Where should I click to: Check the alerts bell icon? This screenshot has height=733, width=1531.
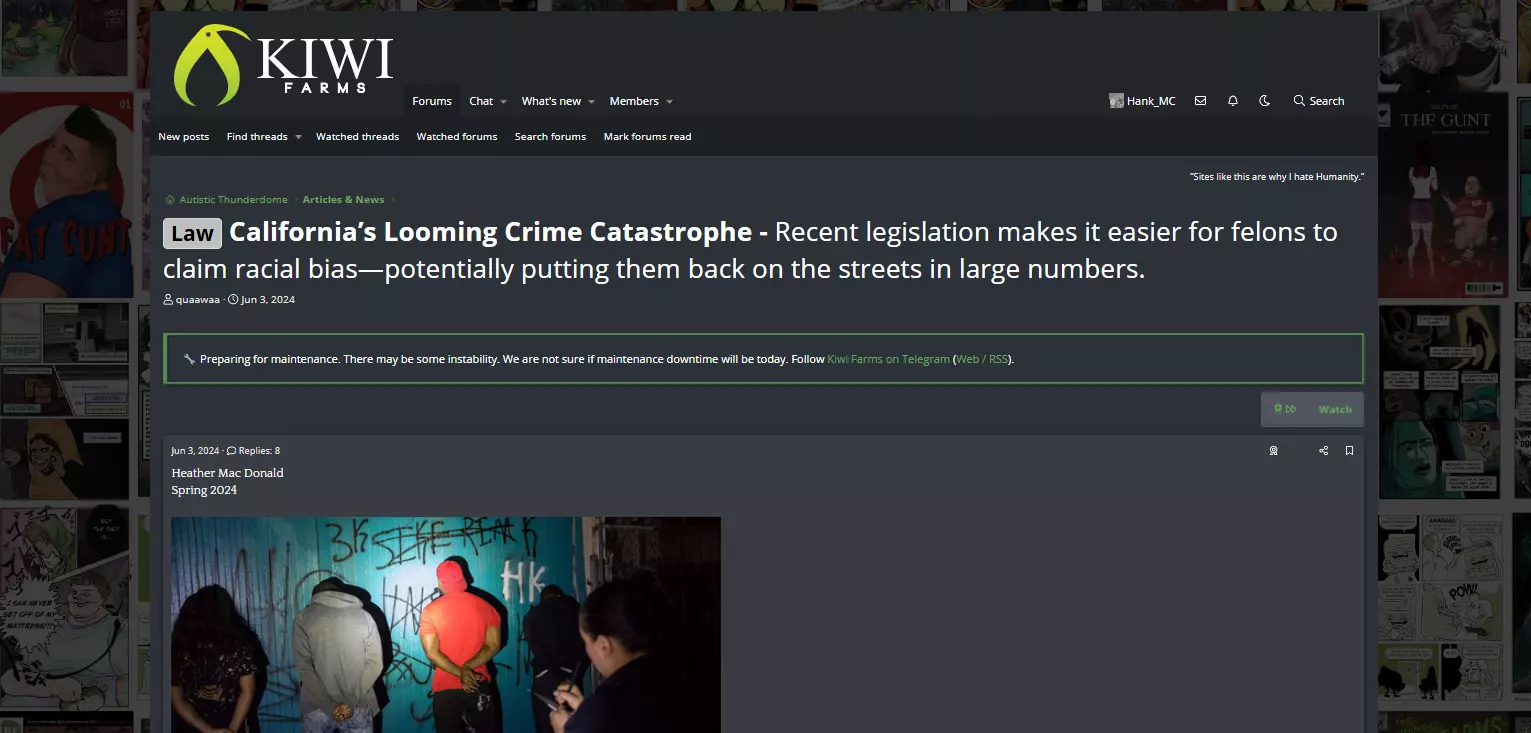pos(1233,101)
